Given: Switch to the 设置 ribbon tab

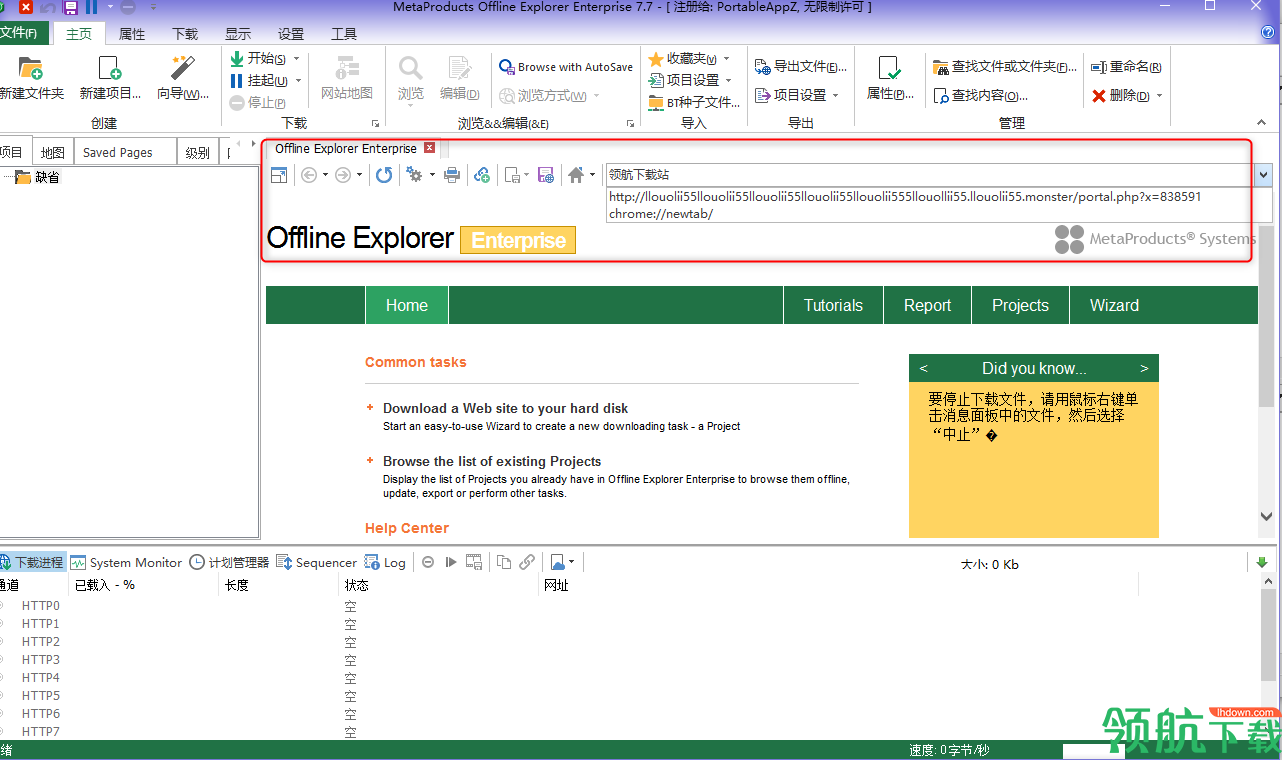Looking at the screenshot, I should [x=291, y=34].
